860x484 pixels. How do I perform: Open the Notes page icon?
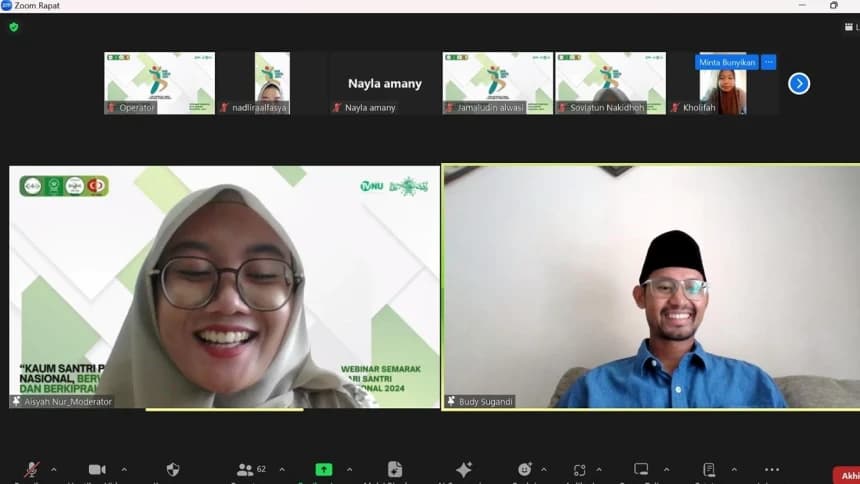point(709,469)
